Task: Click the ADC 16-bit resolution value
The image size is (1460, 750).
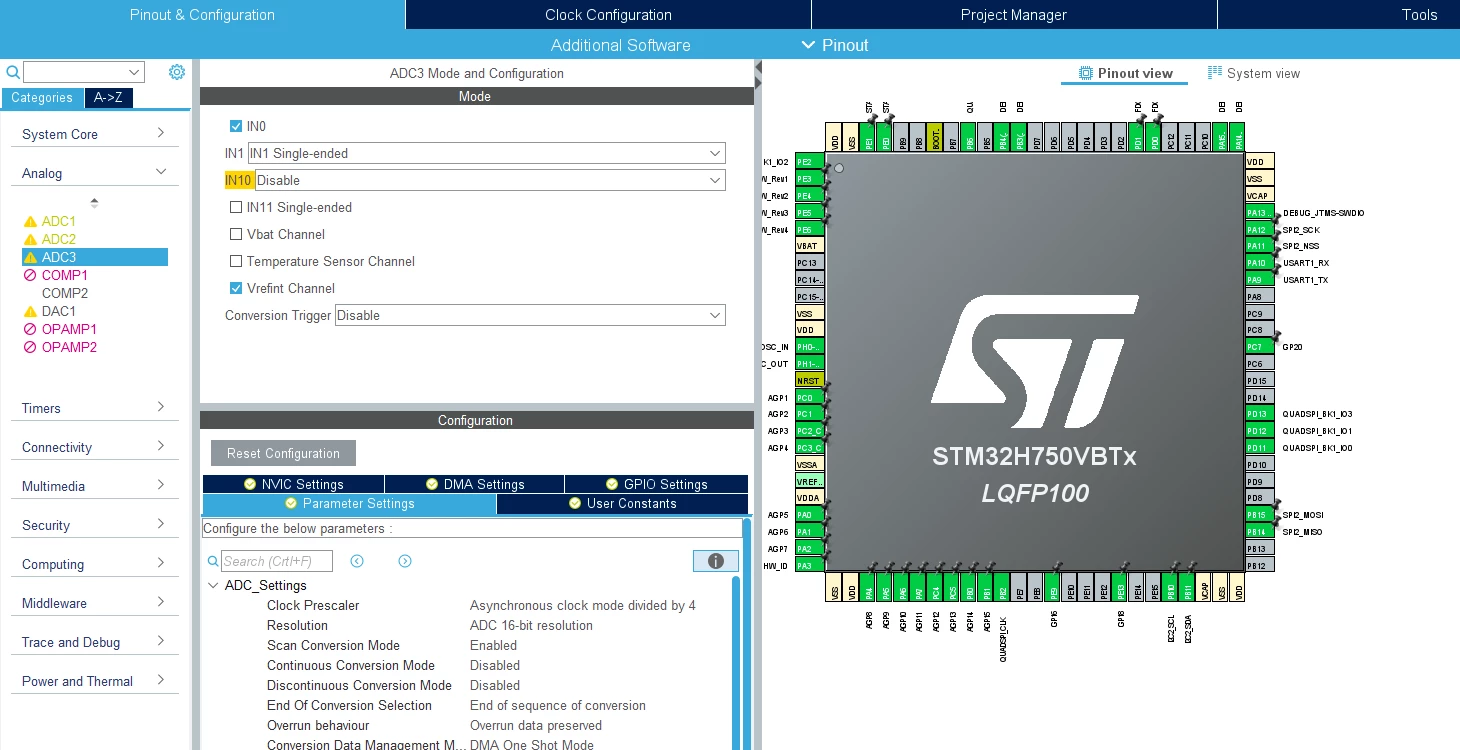Action: (531, 625)
